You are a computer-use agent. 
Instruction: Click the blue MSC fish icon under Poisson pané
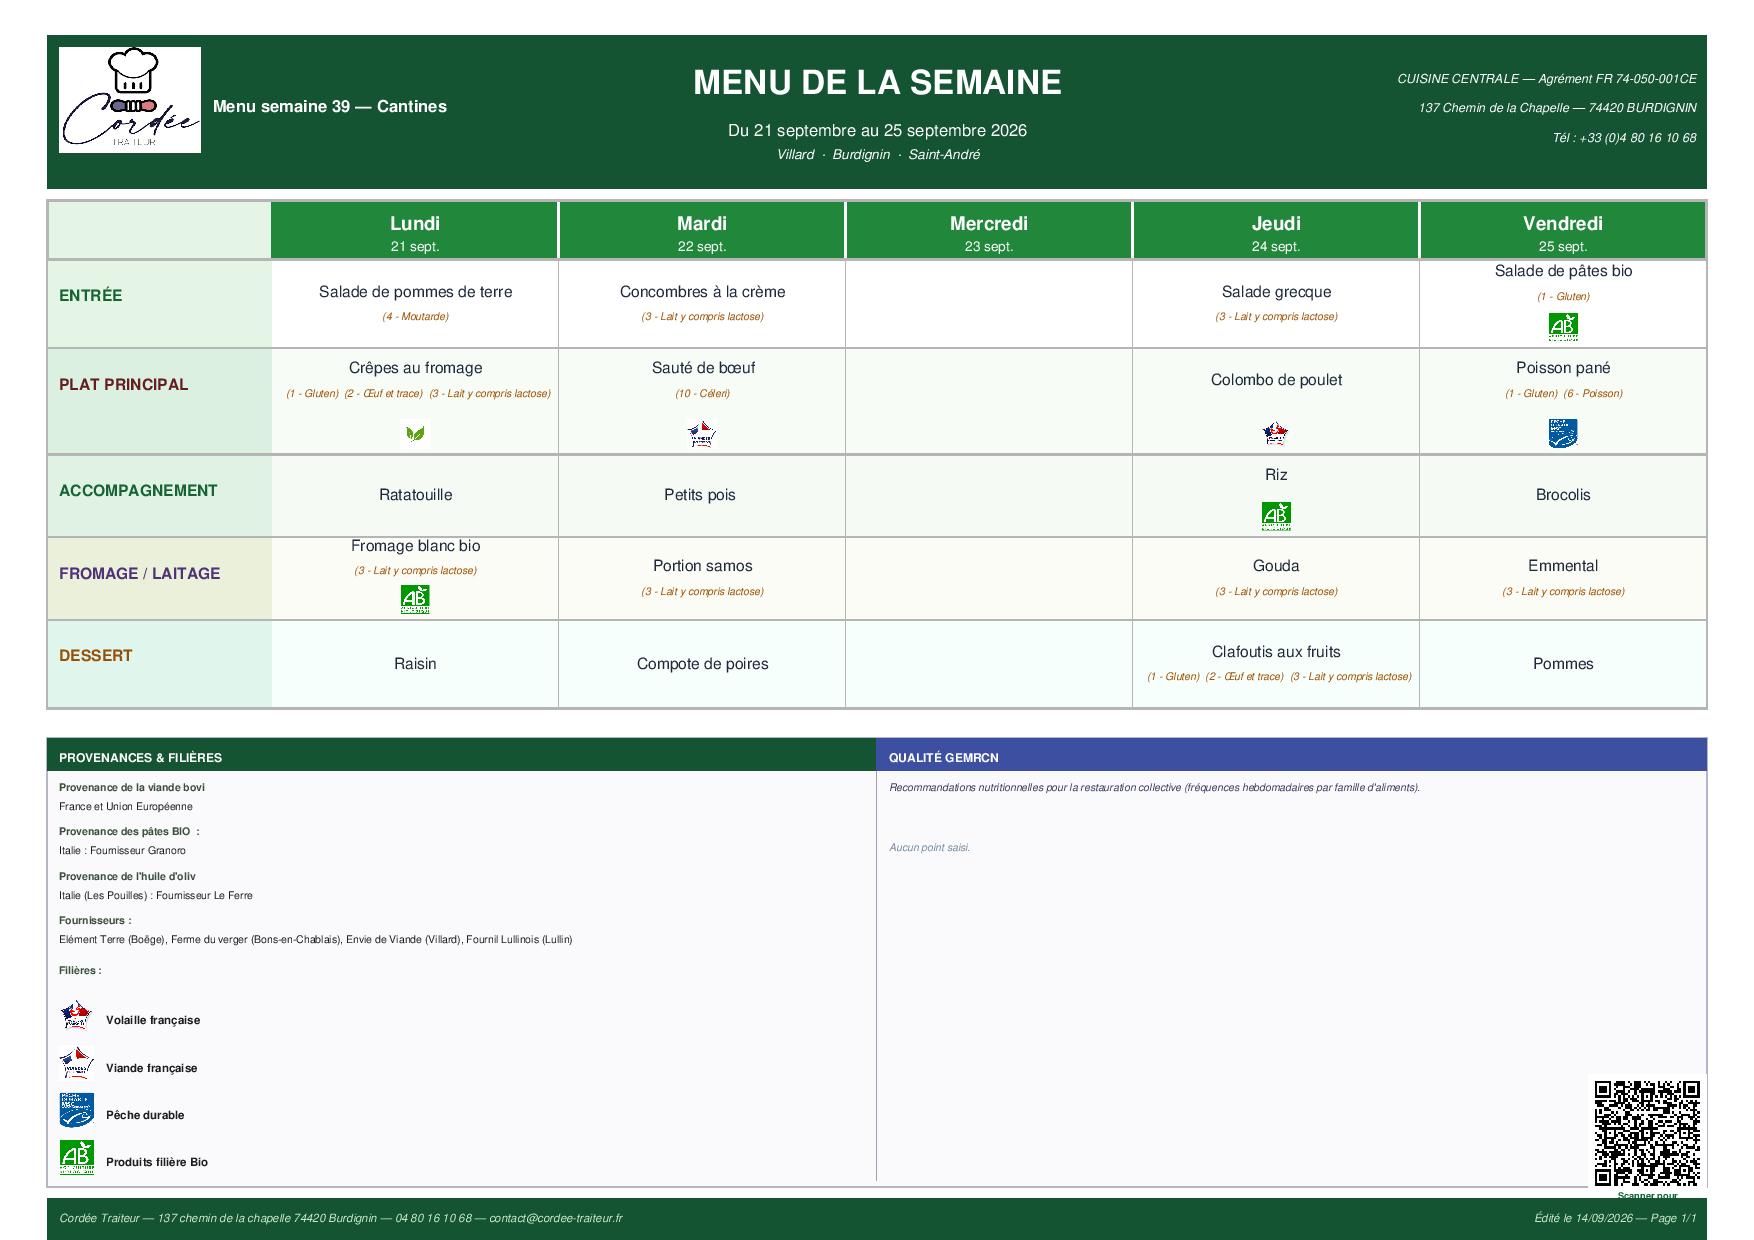pyautogui.click(x=1563, y=433)
